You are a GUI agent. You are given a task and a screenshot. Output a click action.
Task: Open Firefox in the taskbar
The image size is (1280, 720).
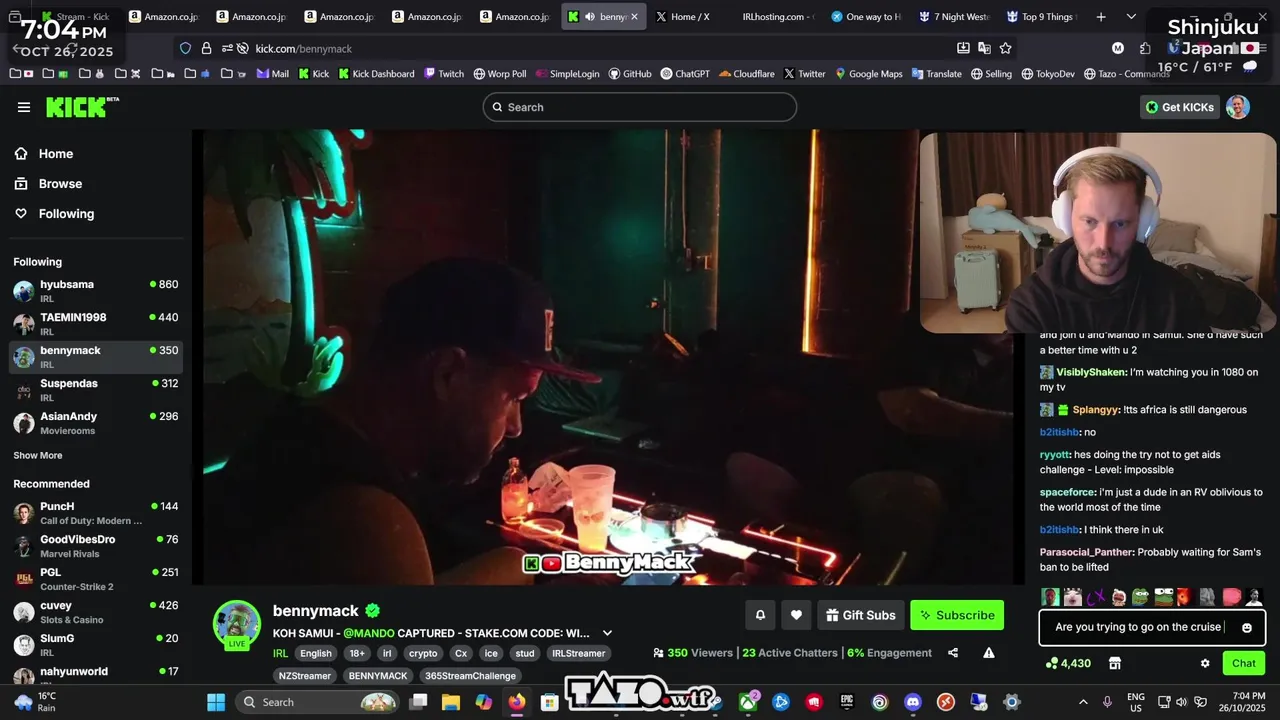tap(516, 702)
